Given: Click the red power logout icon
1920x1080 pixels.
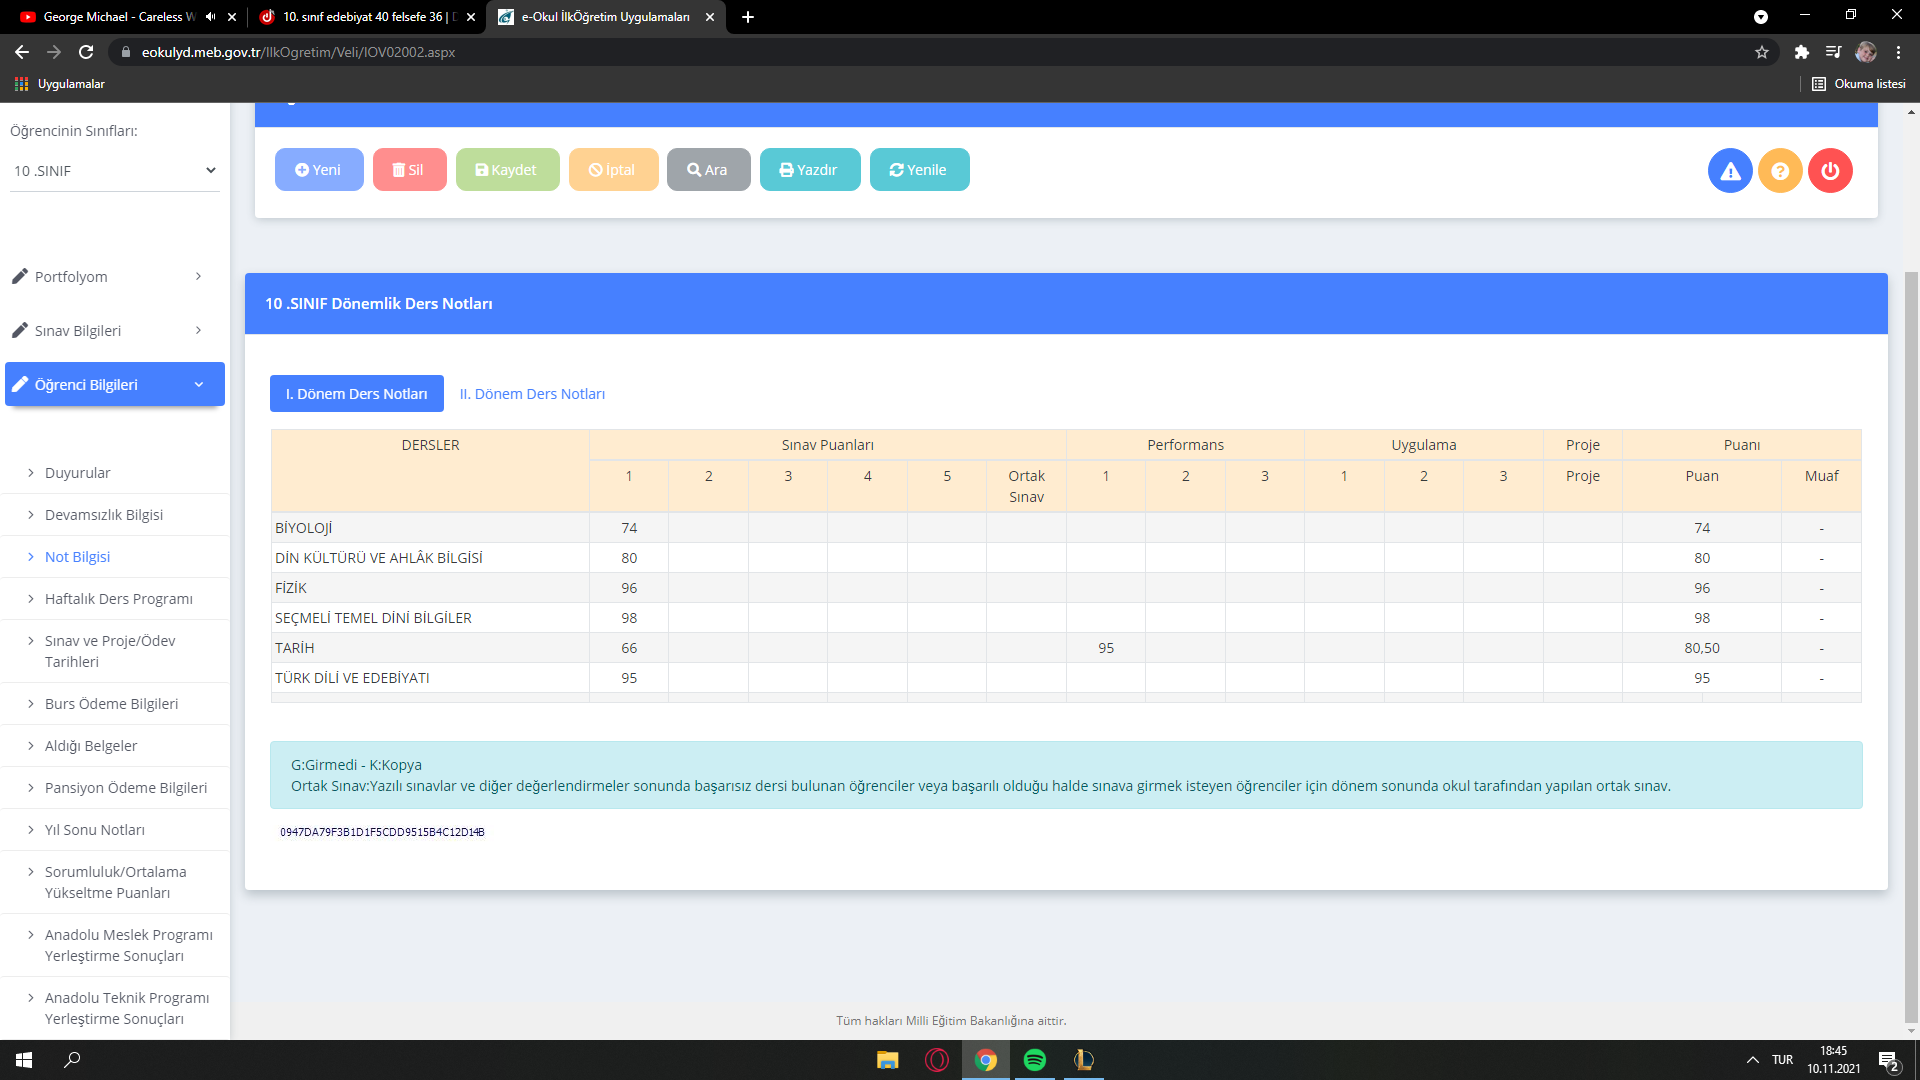Looking at the screenshot, I should pos(1830,171).
